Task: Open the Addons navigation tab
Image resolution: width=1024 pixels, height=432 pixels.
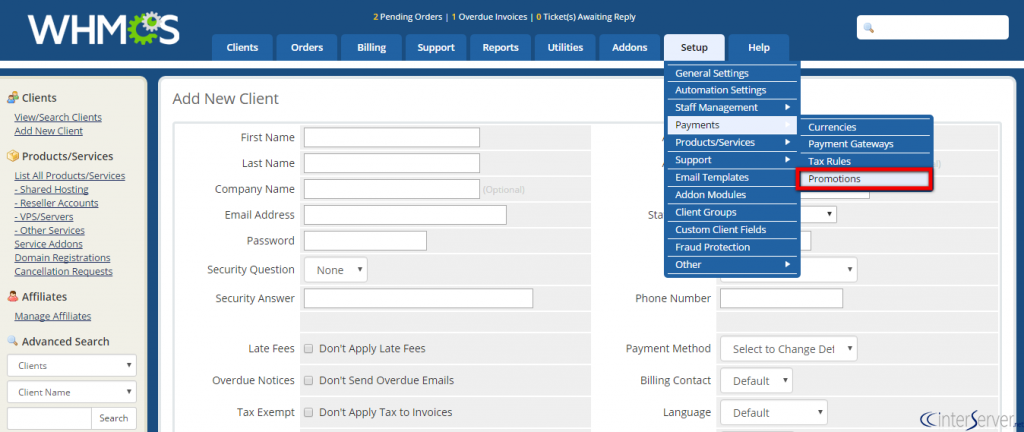Action: tap(630, 48)
